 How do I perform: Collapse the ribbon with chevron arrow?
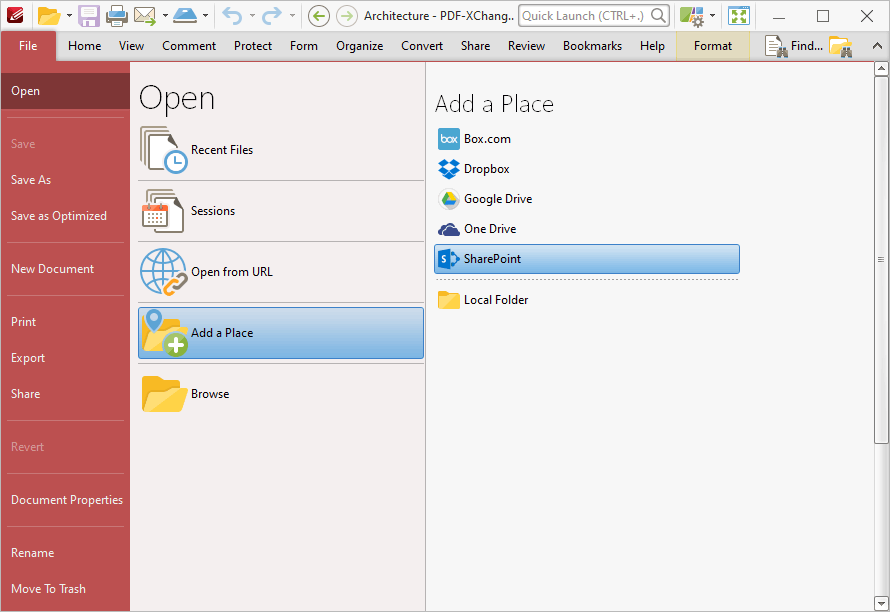[877, 47]
